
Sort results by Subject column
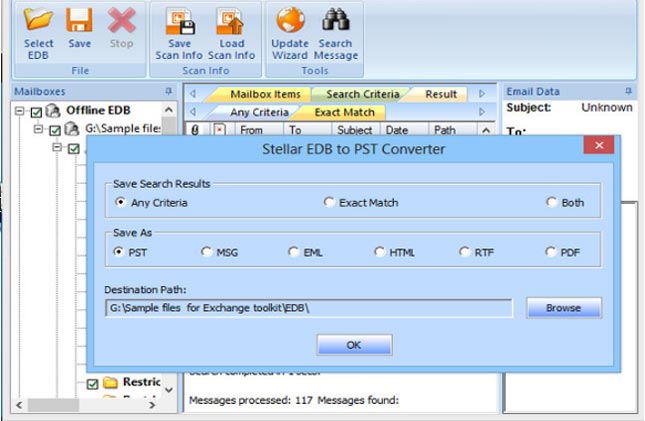pos(356,130)
